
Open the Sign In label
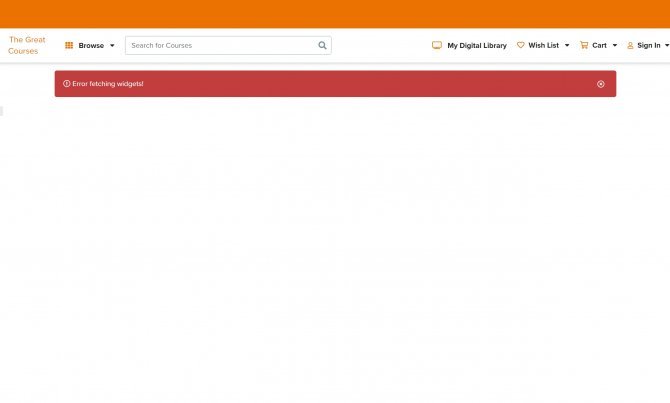(649, 45)
